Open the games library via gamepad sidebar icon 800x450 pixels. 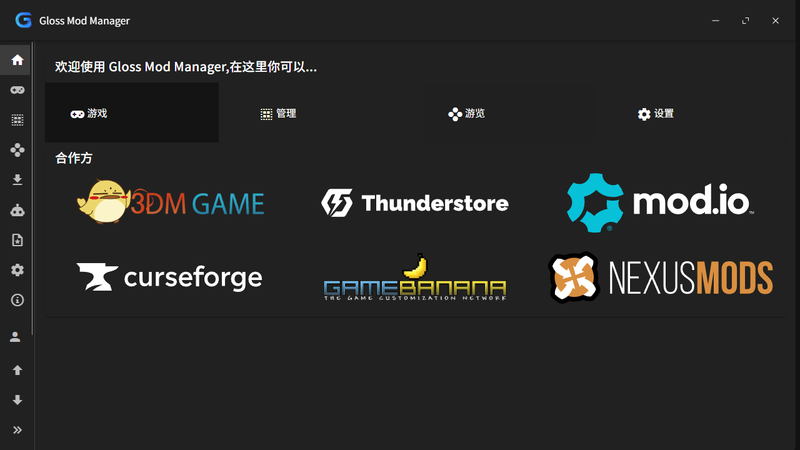point(17,90)
